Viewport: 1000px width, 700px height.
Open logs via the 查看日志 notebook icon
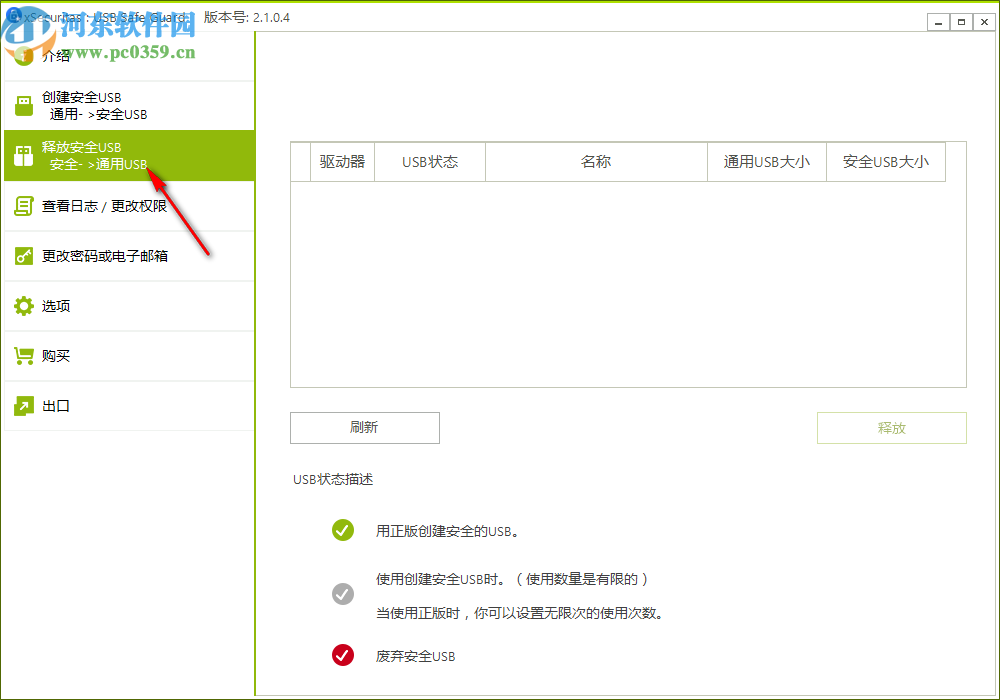[x=22, y=206]
